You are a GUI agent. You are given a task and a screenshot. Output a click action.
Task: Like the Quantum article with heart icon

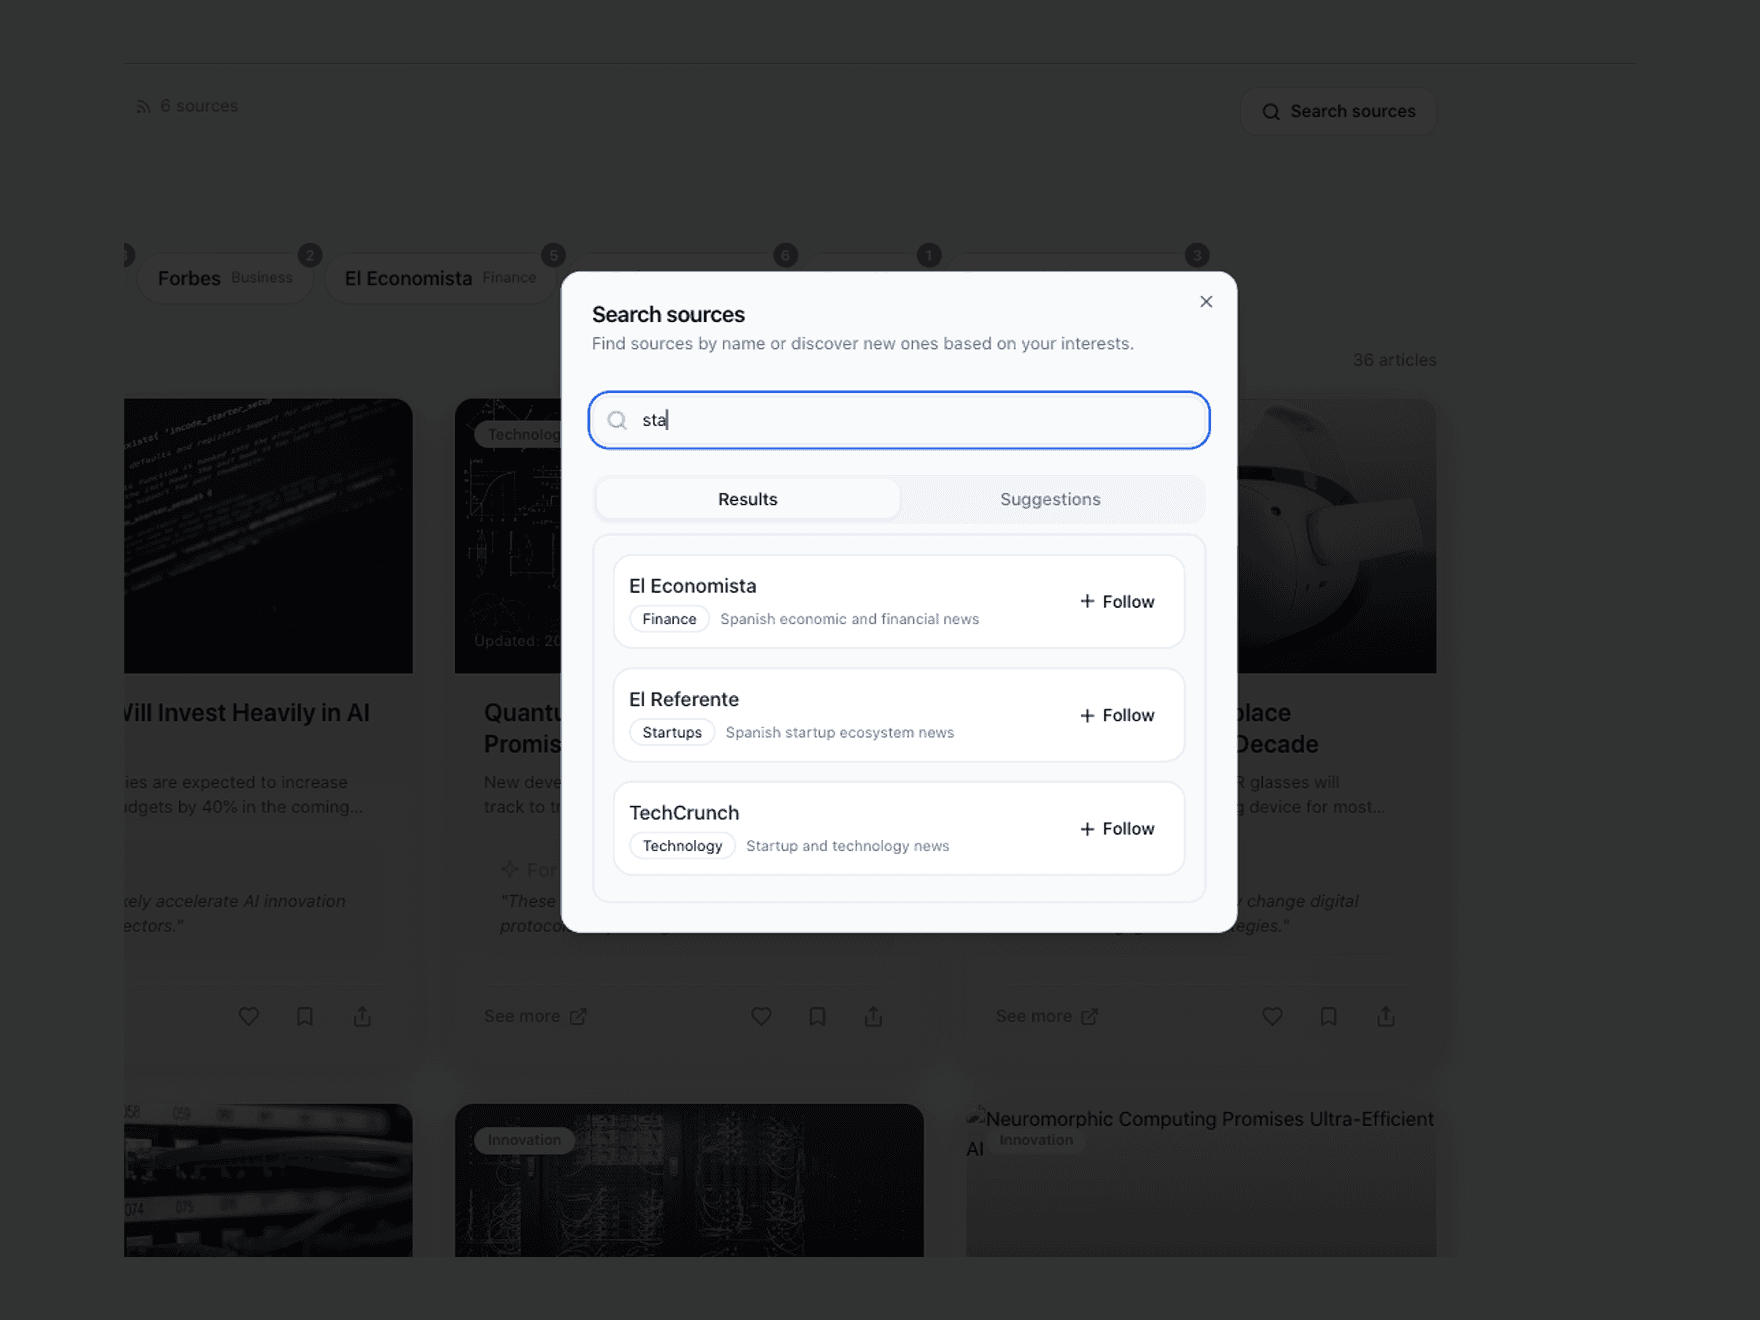click(761, 1016)
